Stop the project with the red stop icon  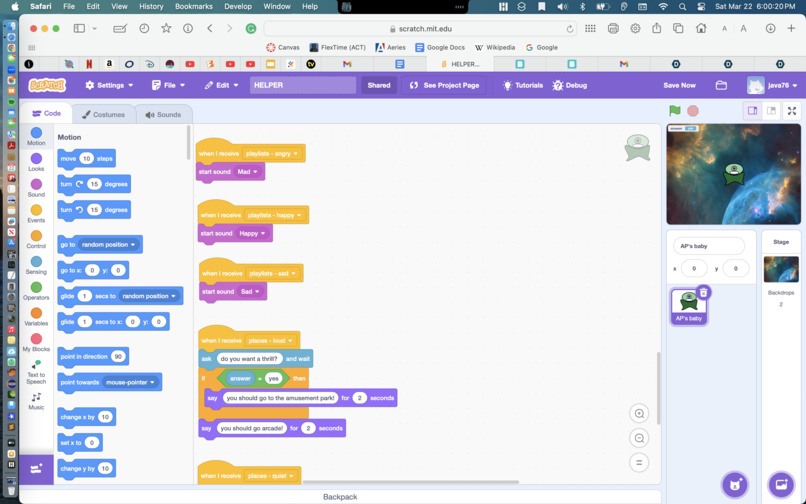[693, 111]
